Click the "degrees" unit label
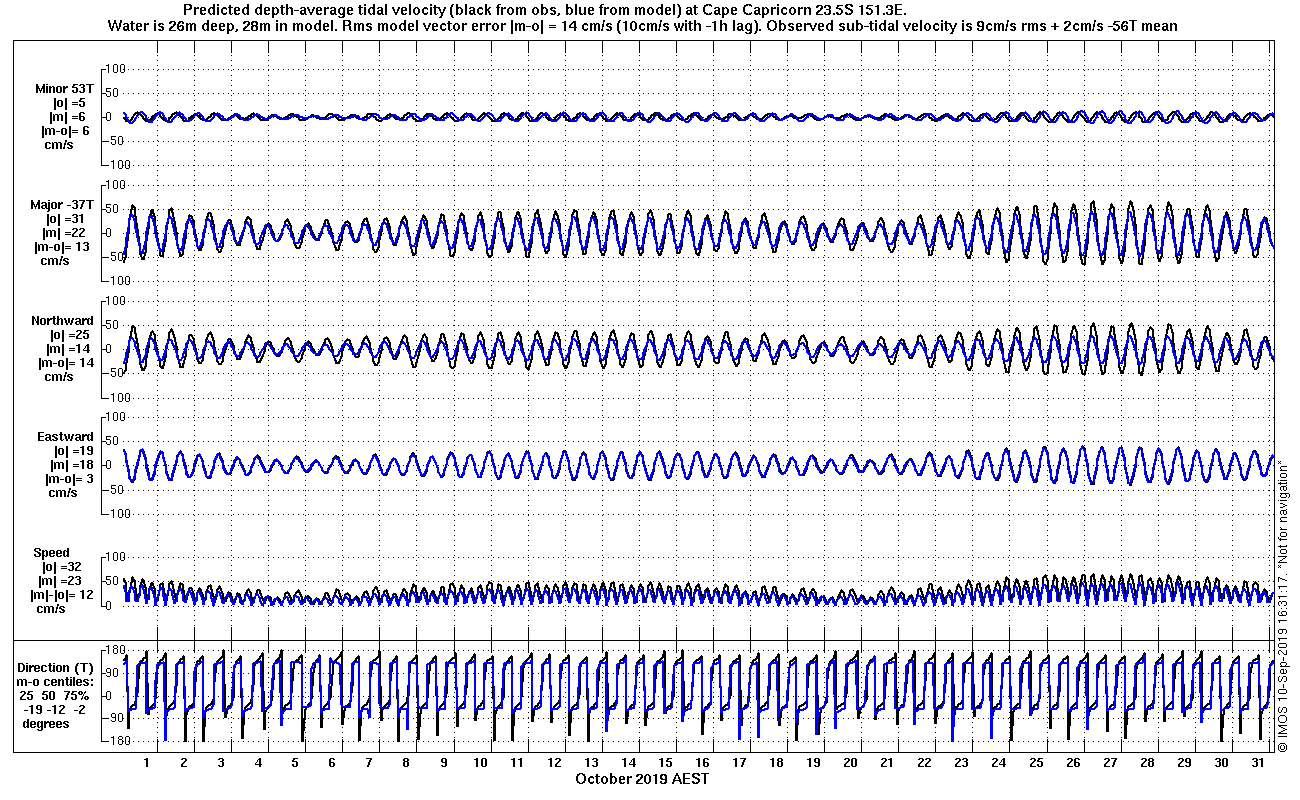 point(46,723)
